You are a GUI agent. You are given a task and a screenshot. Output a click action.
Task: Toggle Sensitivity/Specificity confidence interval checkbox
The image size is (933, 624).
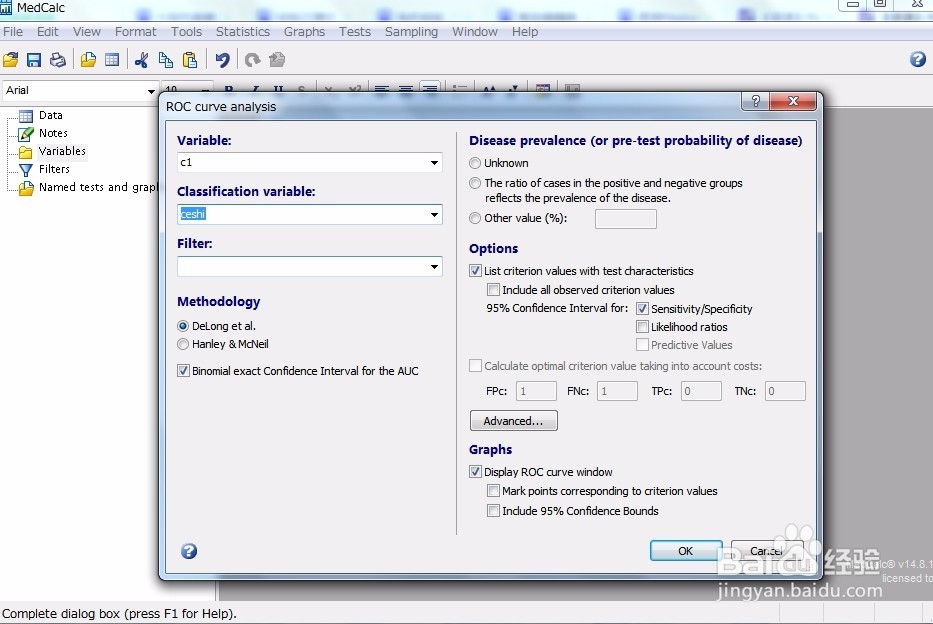click(642, 309)
